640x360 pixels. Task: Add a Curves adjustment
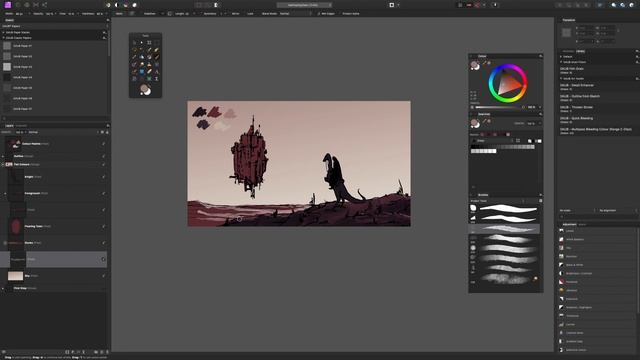[x=570, y=324]
